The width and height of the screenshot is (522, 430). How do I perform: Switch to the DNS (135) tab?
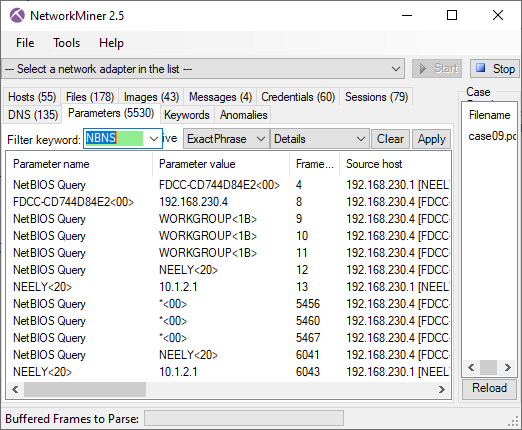coord(33,115)
